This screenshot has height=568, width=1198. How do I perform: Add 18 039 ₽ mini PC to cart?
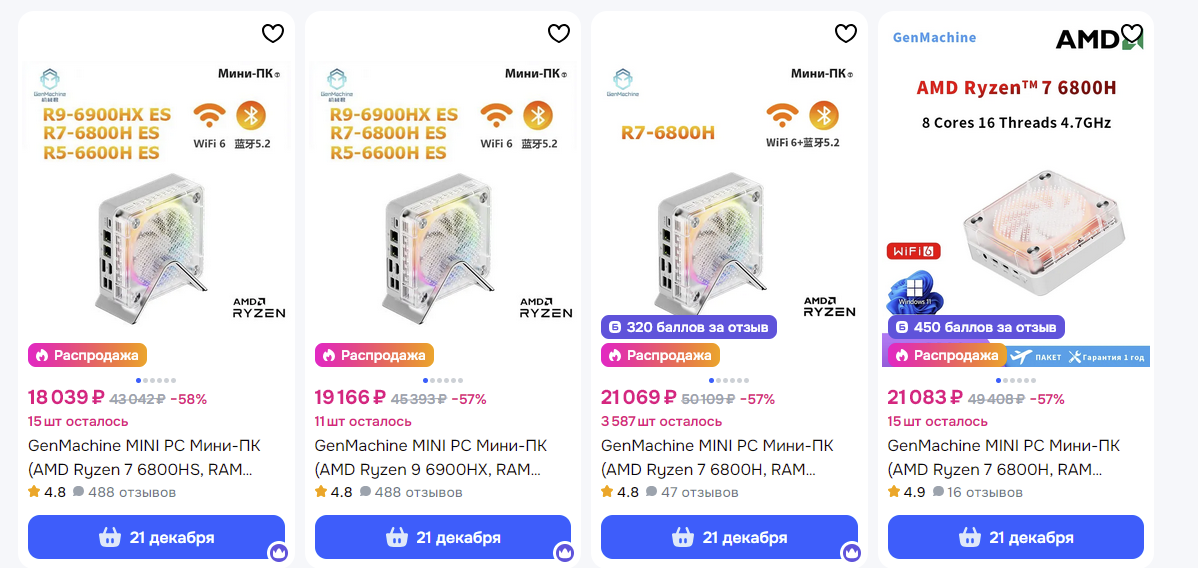(156, 537)
